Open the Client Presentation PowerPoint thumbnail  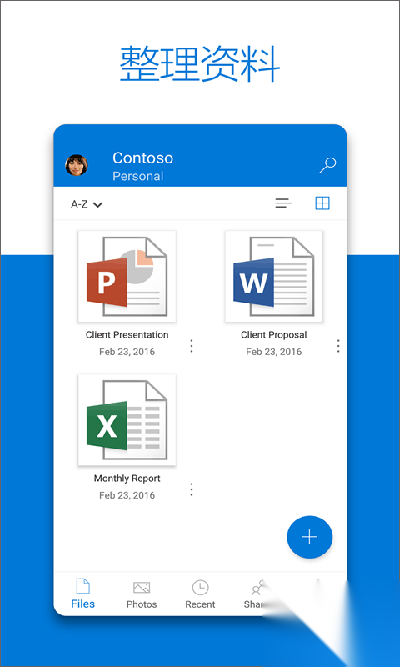tap(127, 276)
